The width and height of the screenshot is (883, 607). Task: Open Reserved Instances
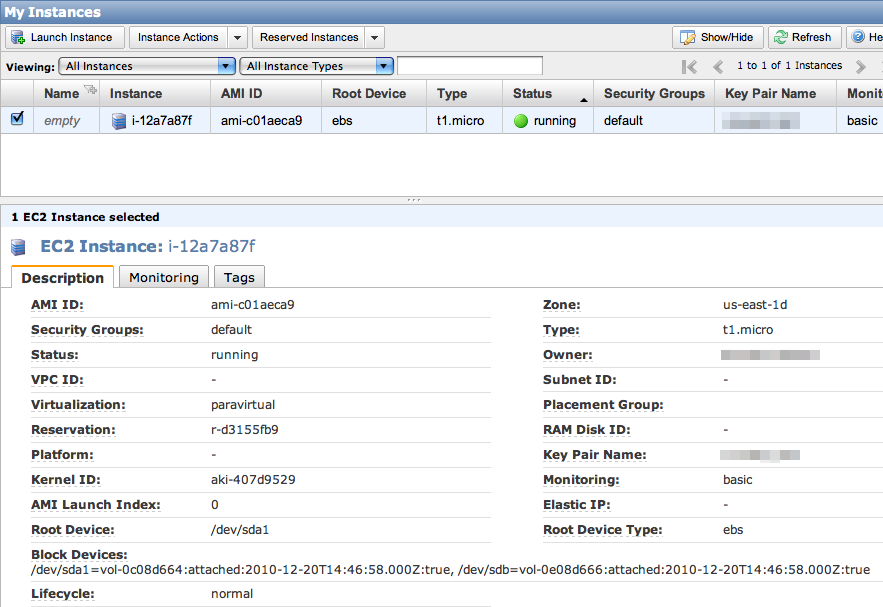(309, 37)
